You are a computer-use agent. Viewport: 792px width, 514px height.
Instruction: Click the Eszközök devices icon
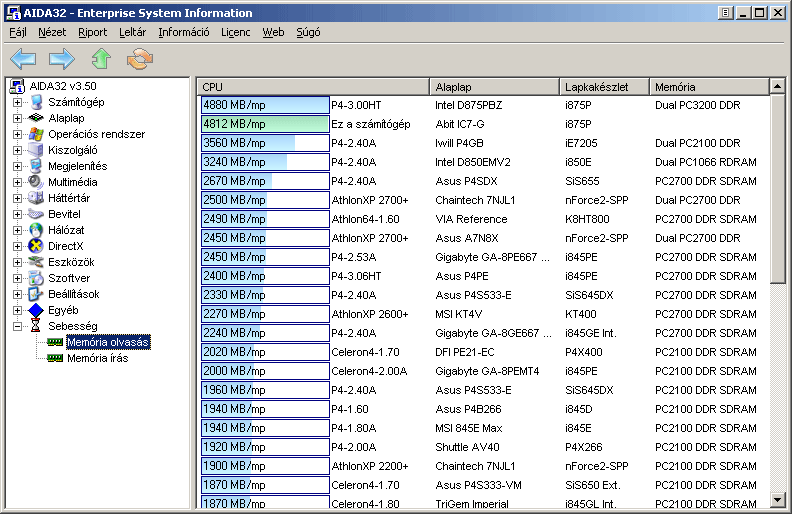[x=36, y=262]
